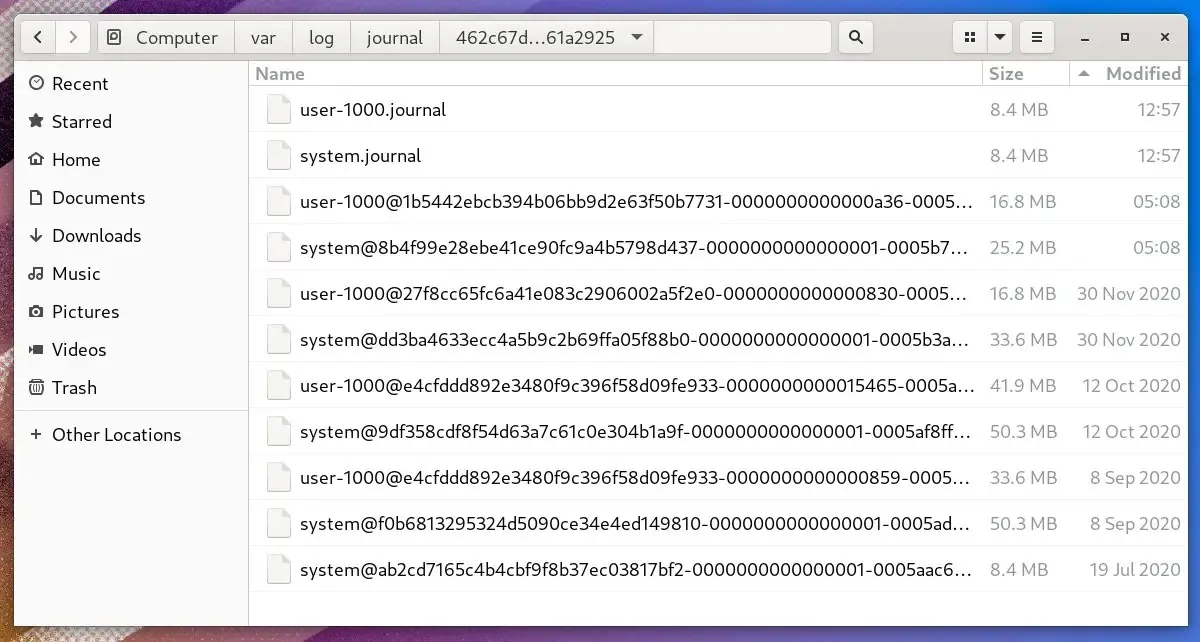The image size is (1200, 642).
Task: Select file system@f0b6813295324d5090ce34e4ed149810
Action: point(717,524)
